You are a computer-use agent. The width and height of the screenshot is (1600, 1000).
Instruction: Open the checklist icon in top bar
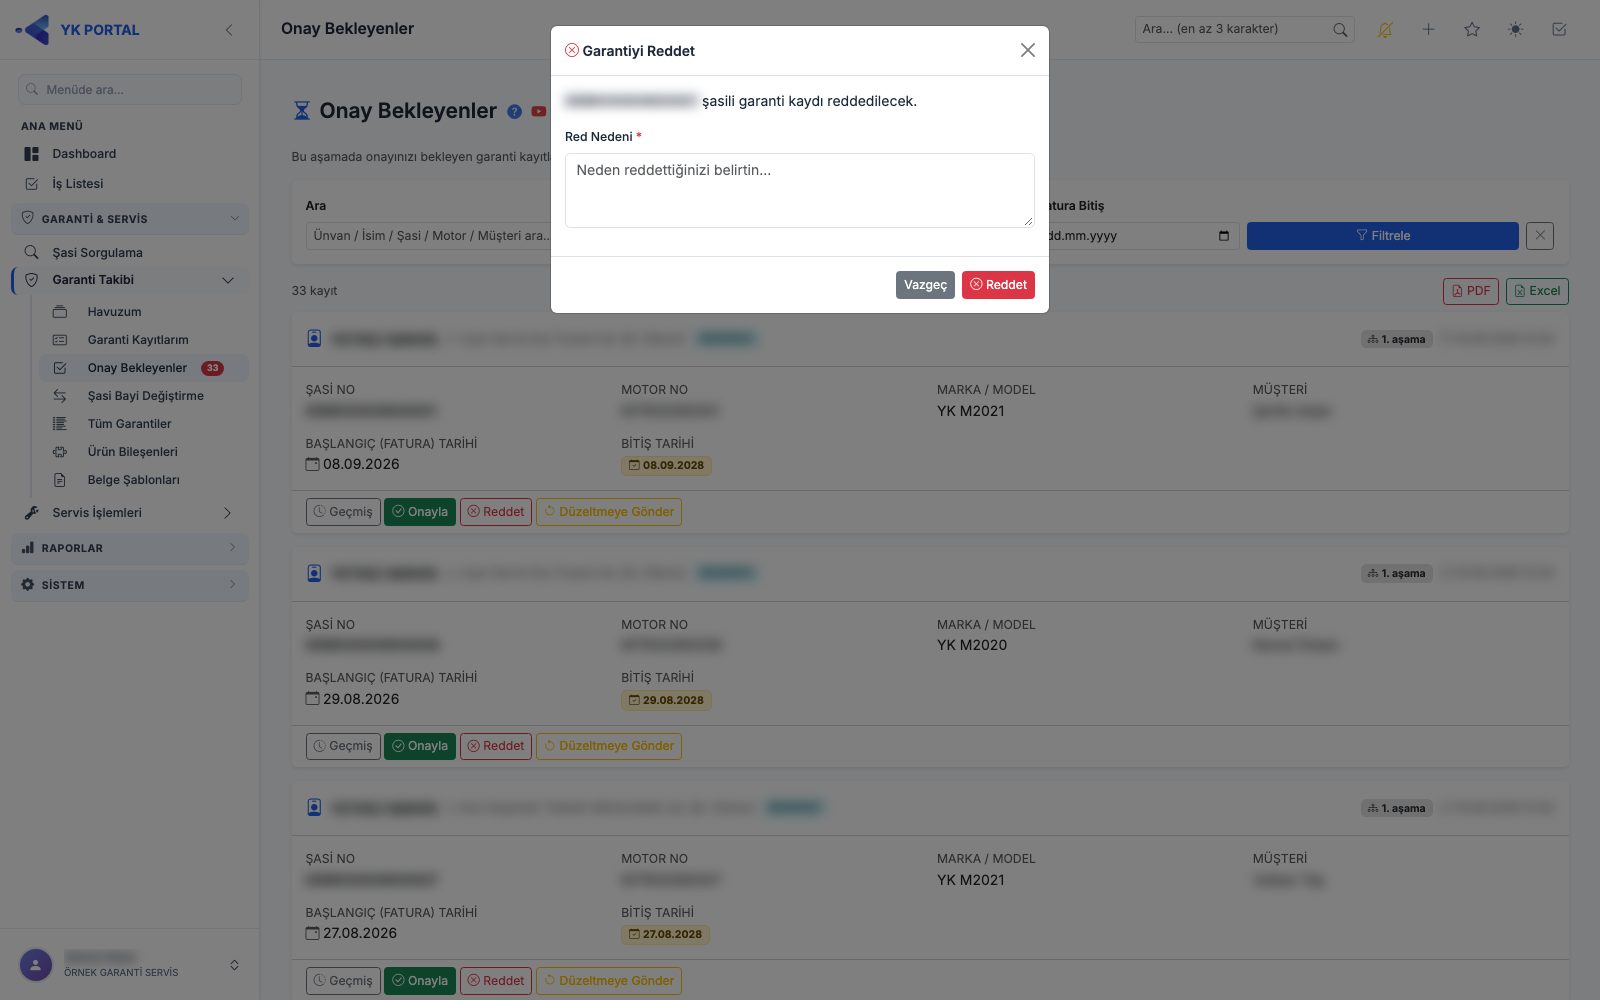coord(1559,30)
